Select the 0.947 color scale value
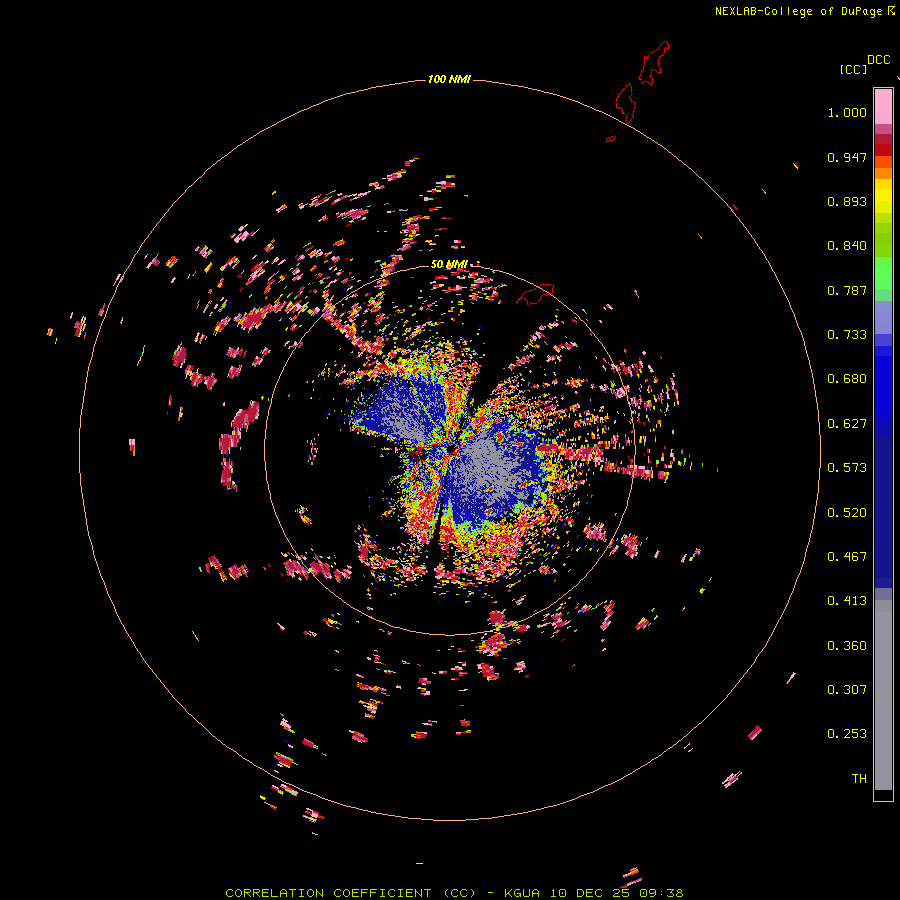Image resolution: width=900 pixels, height=900 pixels. [847, 157]
